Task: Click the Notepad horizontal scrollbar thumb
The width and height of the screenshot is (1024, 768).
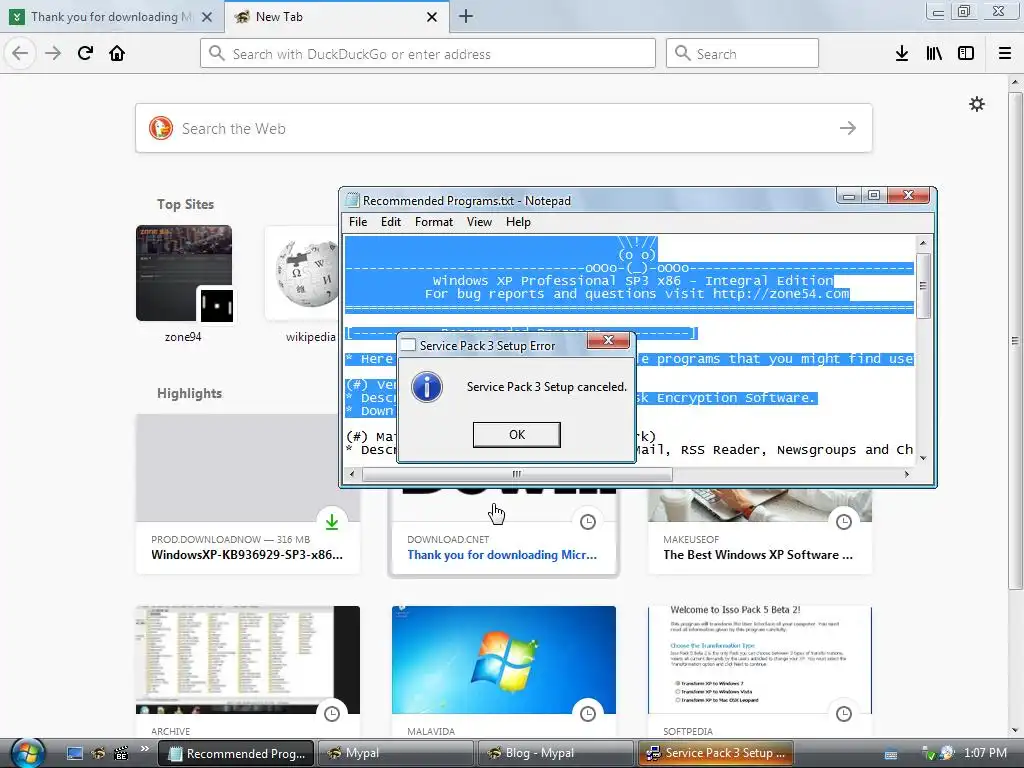Action: (x=517, y=474)
